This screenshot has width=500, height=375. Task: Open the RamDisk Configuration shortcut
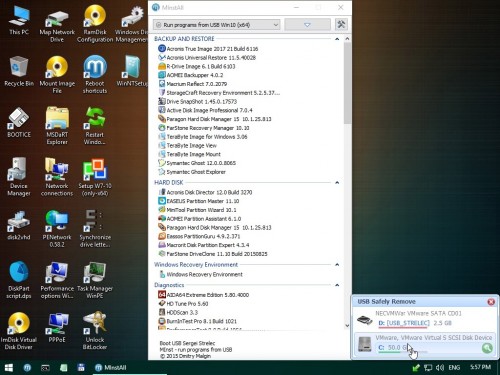(x=95, y=24)
